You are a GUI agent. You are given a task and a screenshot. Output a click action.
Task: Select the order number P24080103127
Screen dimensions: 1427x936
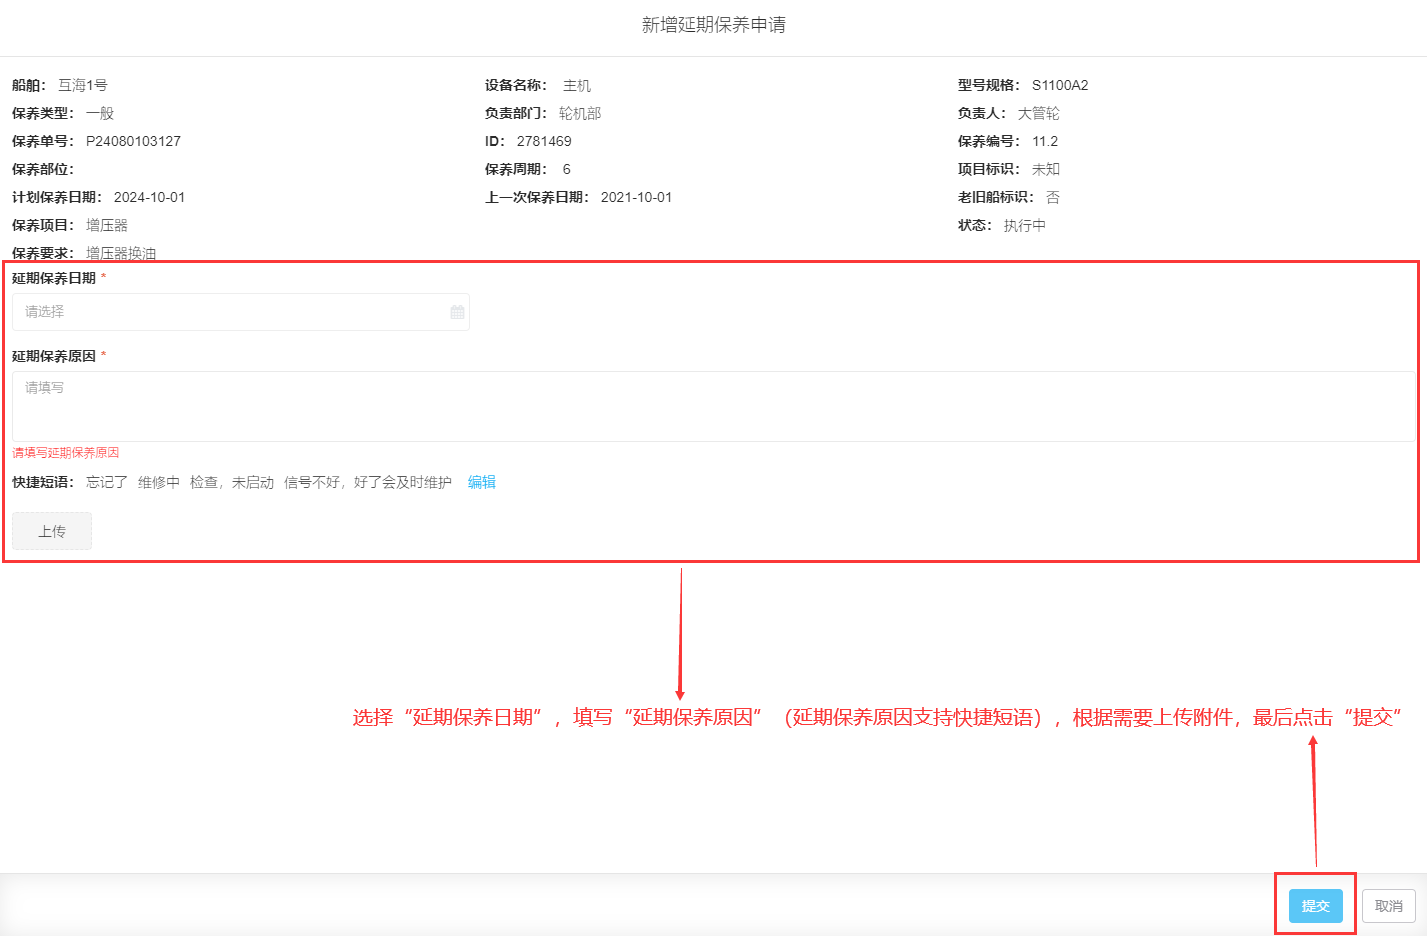tap(133, 141)
